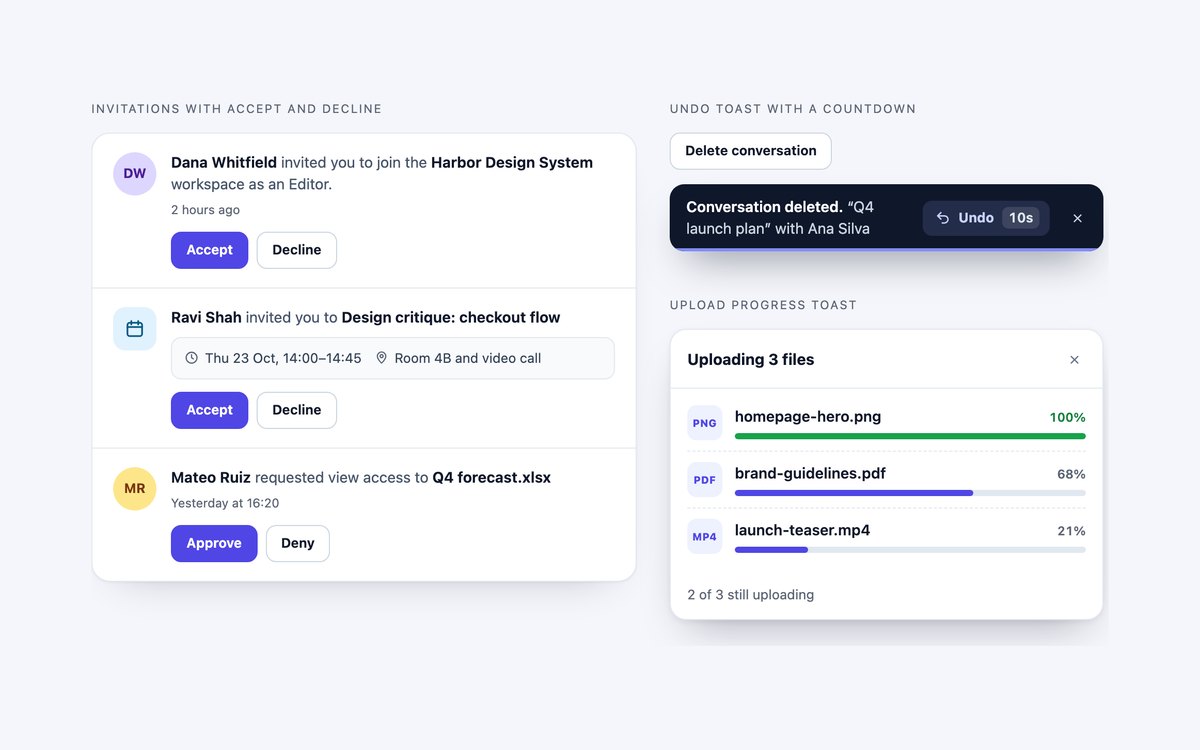Click the DW avatar for Dana Whitfield
The height and width of the screenshot is (750, 1200).
(135, 174)
